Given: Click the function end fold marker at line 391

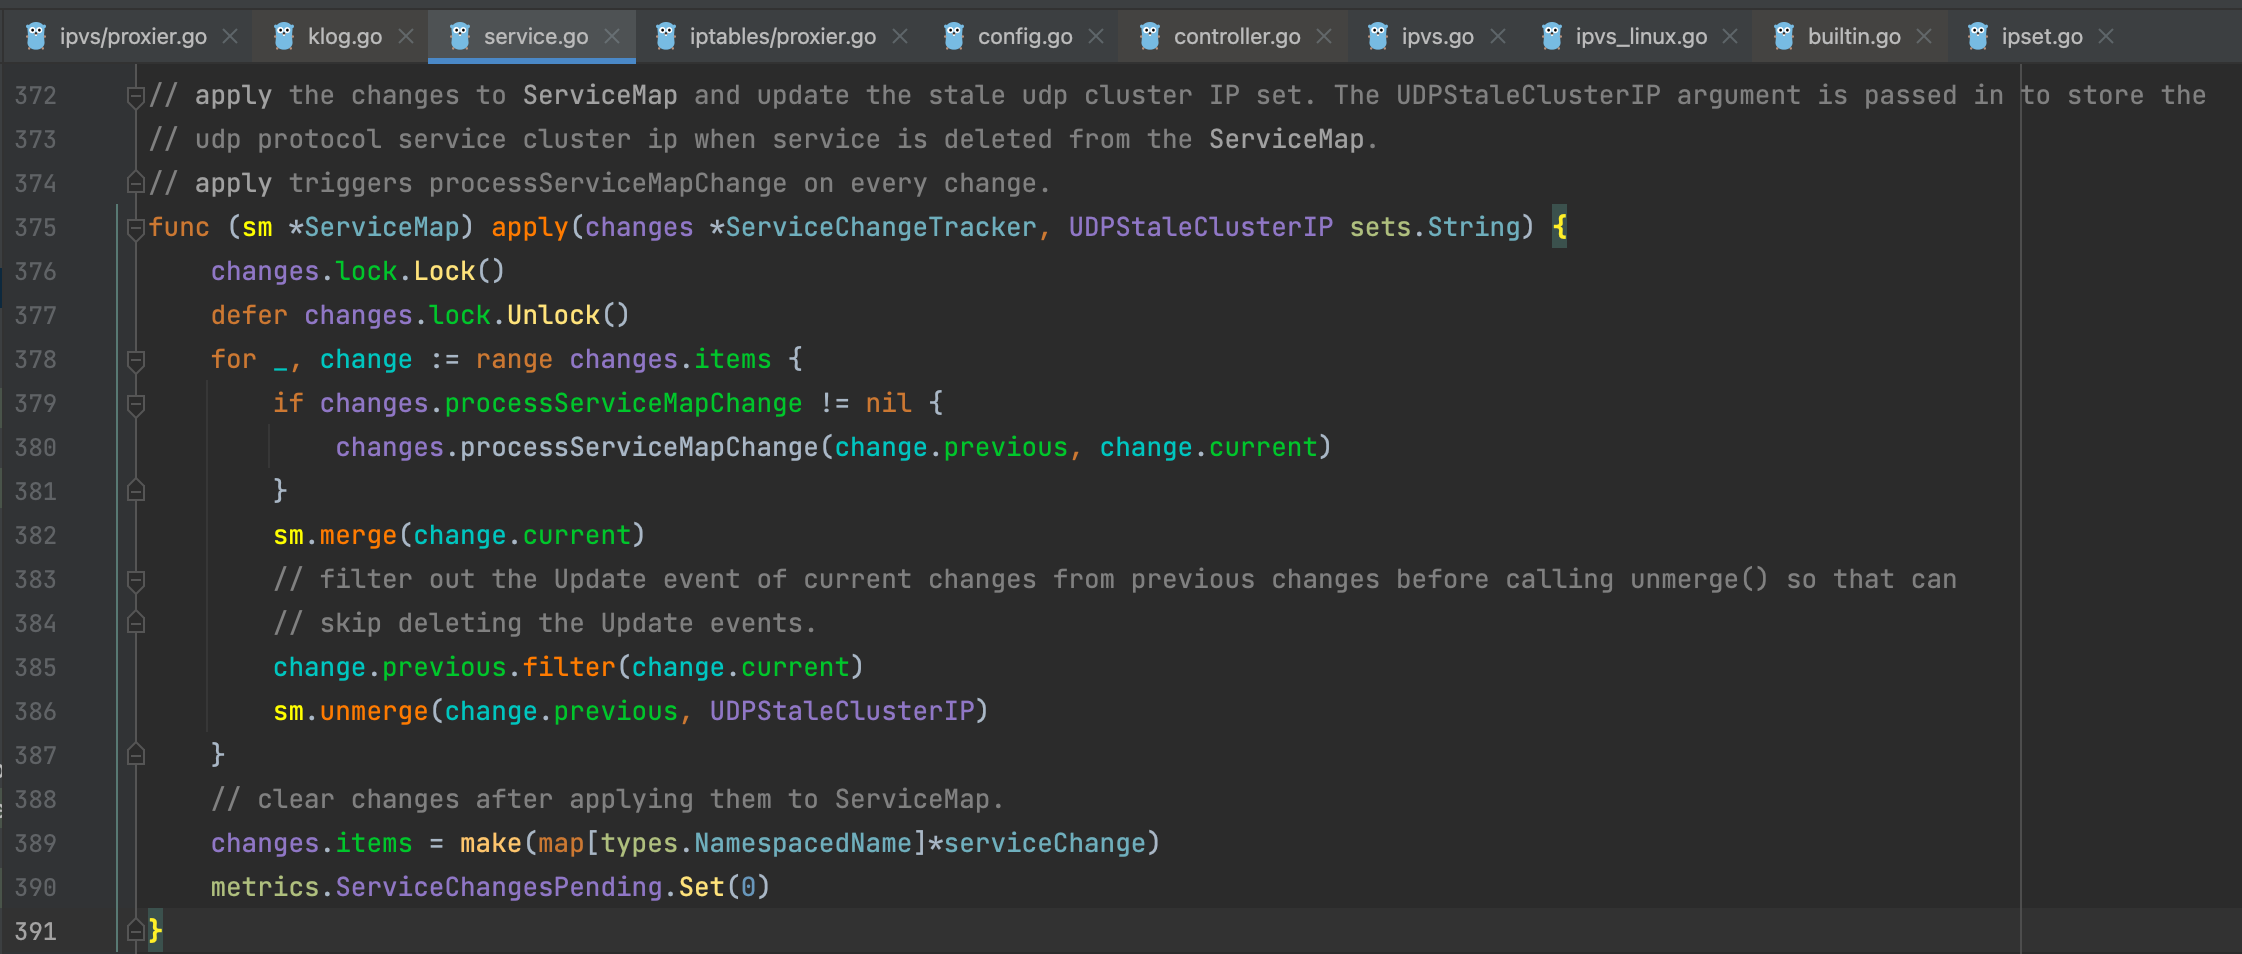Looking at the screenshot, I should click(x=136, y=931).
